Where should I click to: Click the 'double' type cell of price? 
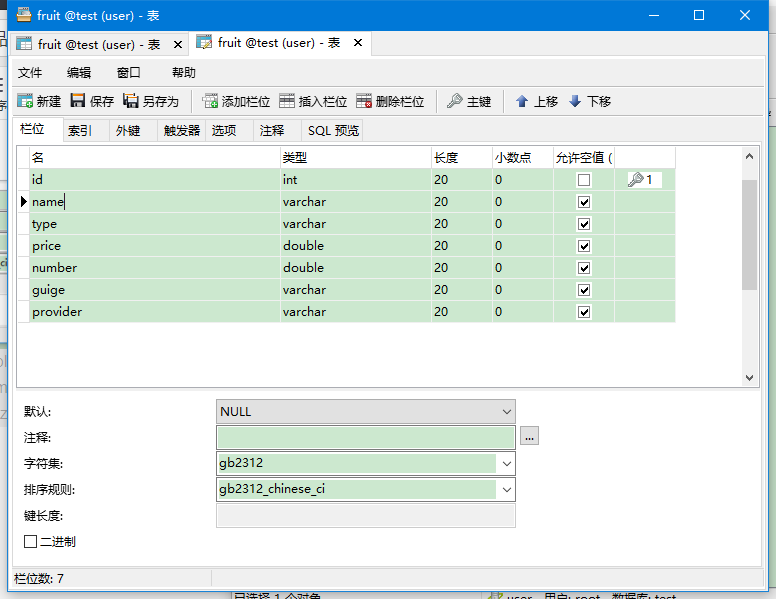click(x=355, y=246)
